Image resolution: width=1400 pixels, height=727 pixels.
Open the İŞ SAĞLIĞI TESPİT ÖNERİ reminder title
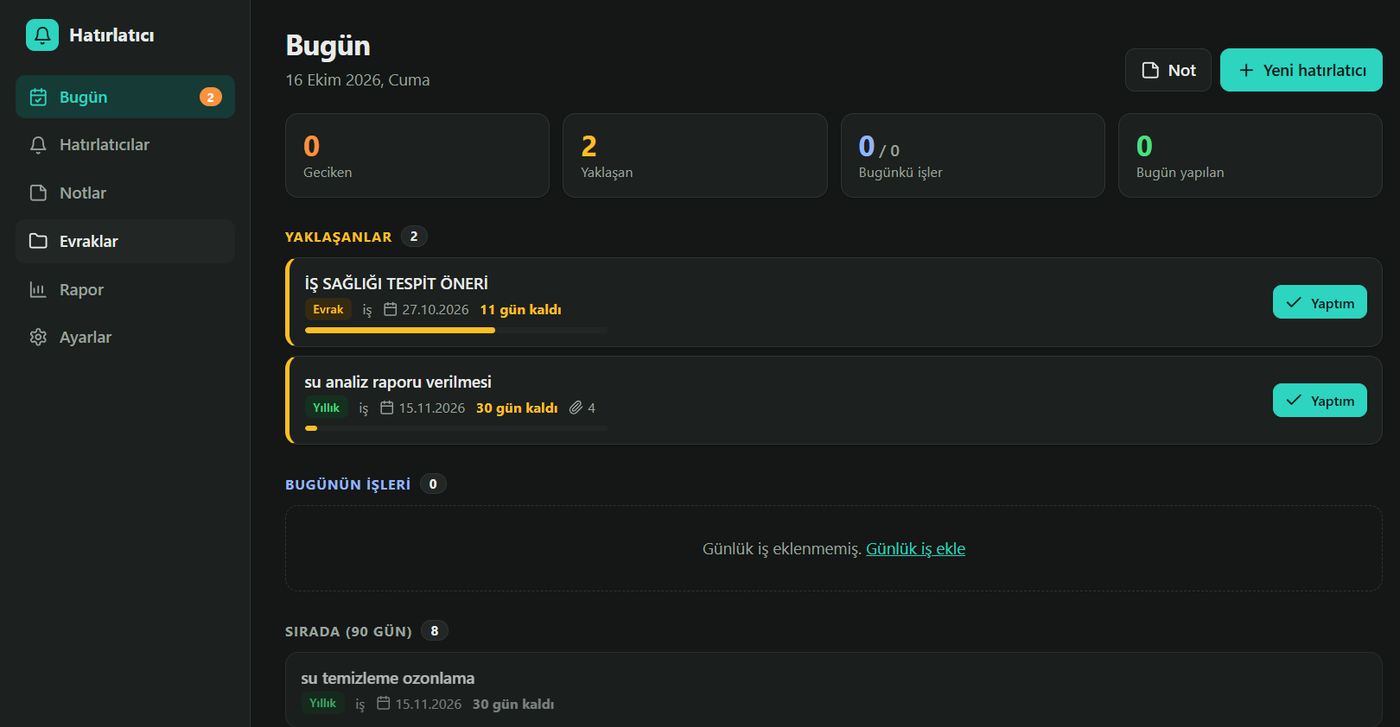[396, 284]
